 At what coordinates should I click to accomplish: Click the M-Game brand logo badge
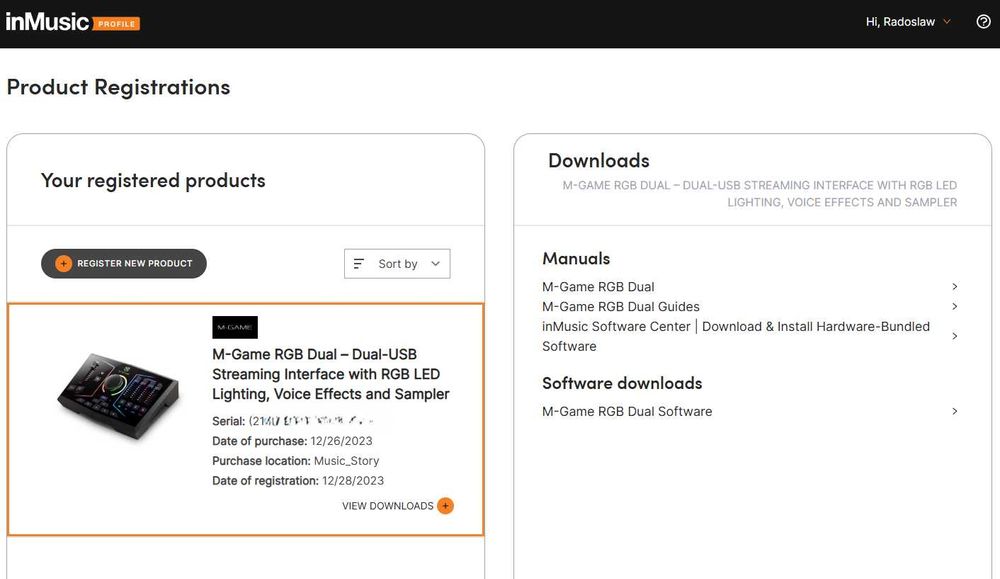(235, 327)
